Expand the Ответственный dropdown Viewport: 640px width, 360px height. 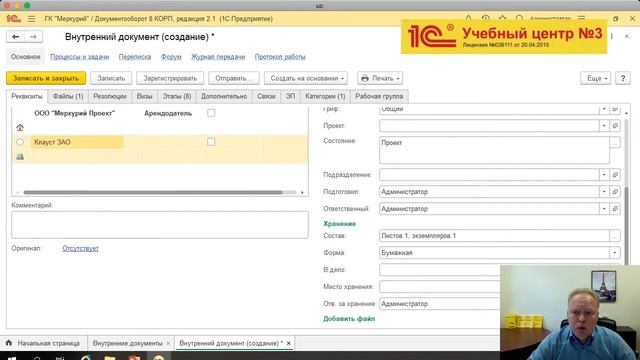click(604, 209)
